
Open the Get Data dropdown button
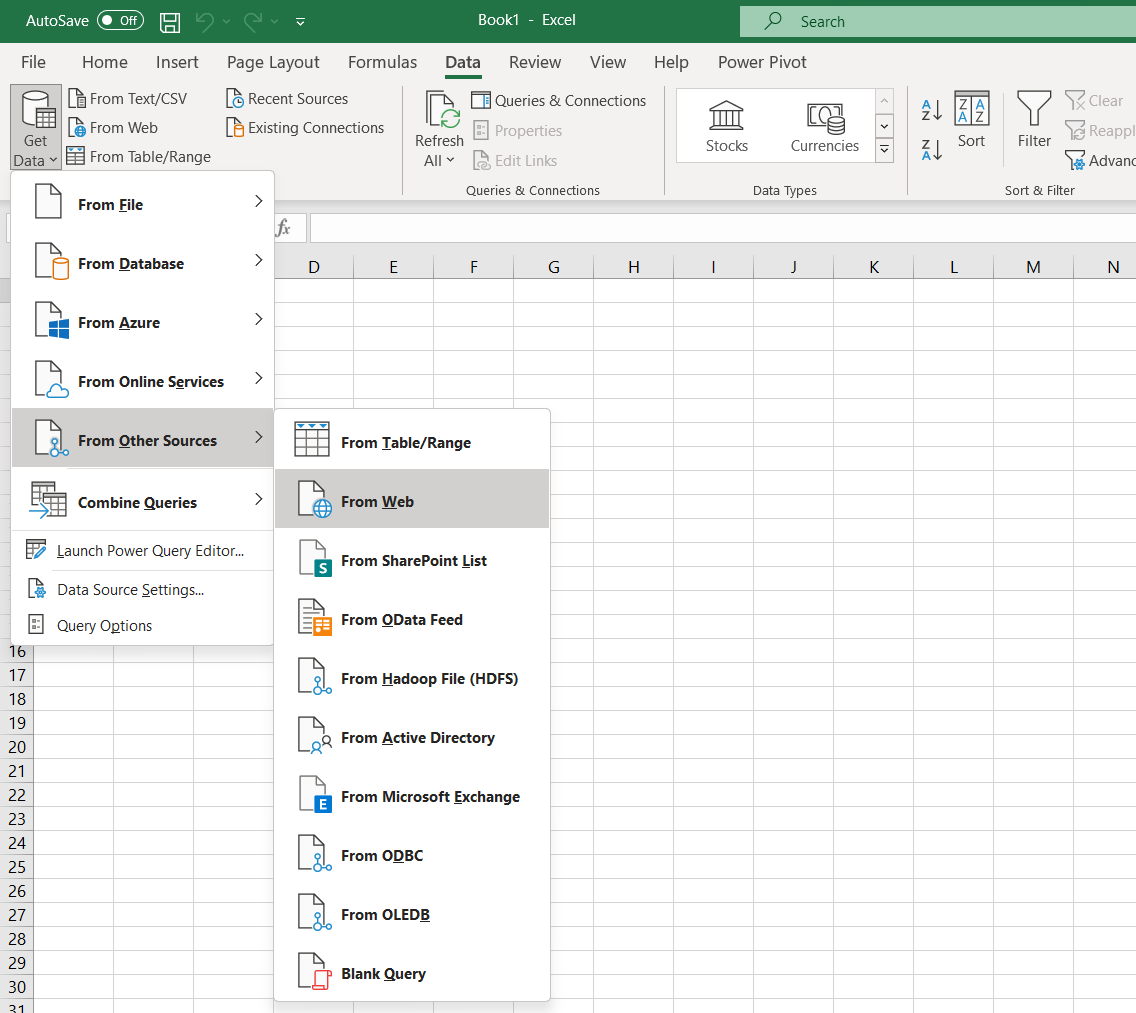(35, 128)
